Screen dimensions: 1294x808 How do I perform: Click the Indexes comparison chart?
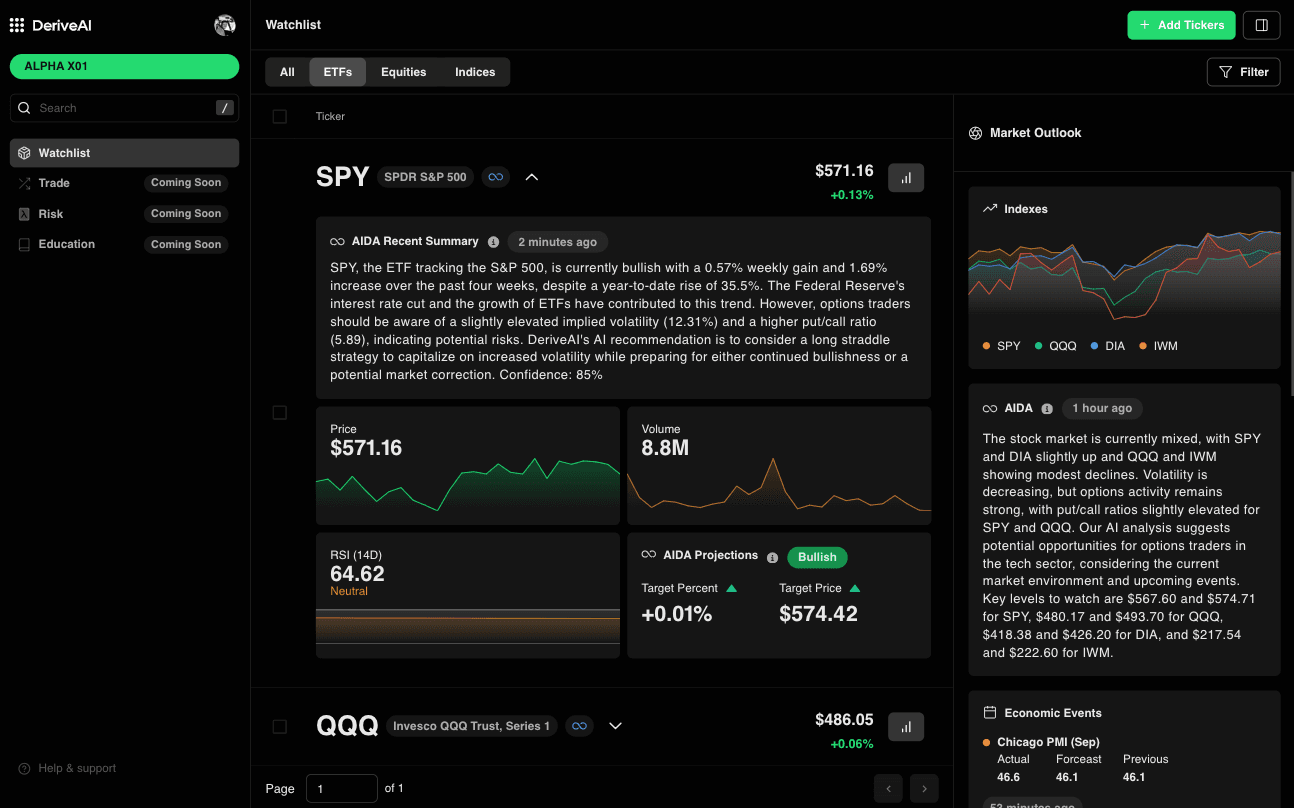(x=1124, y=275)
